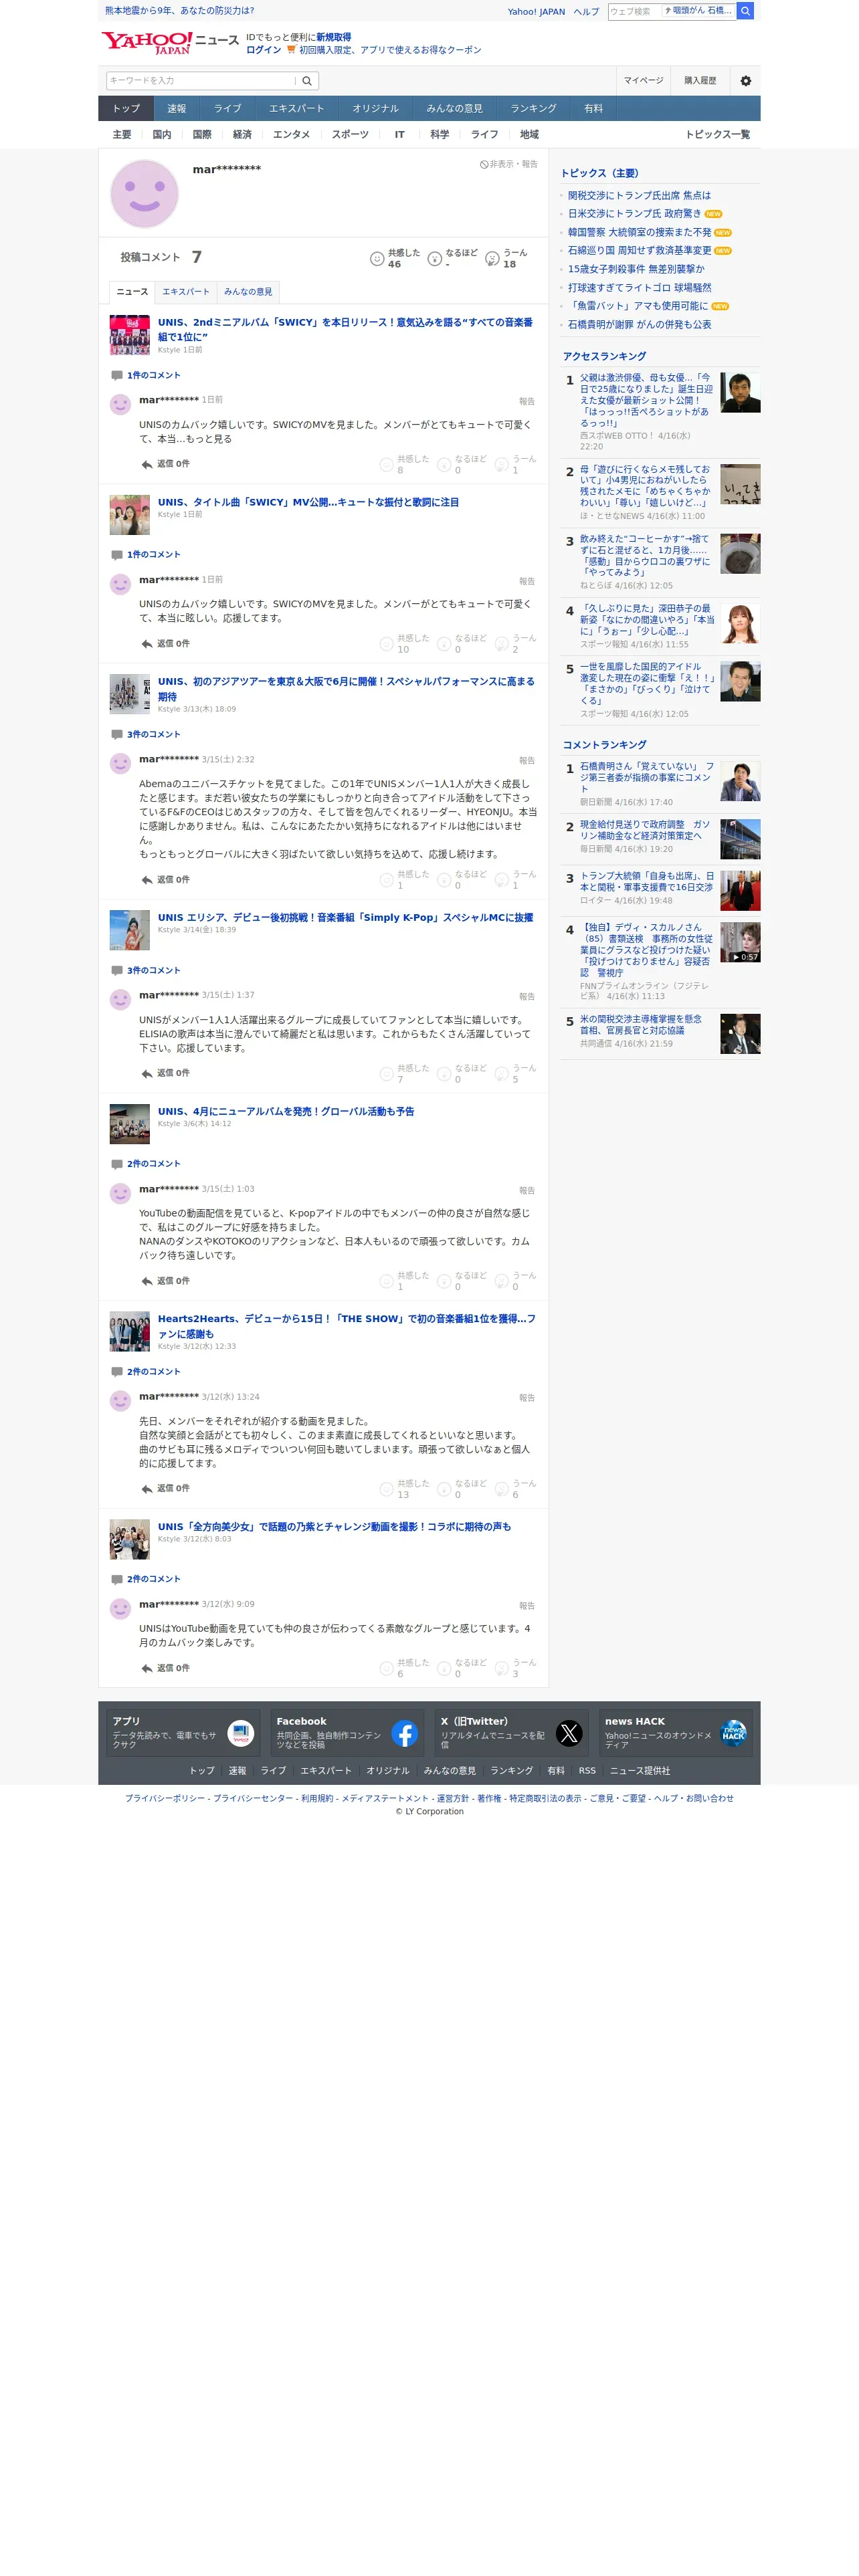
Task: Open the news HACK icon in footer
Action: pos(733,1733)
